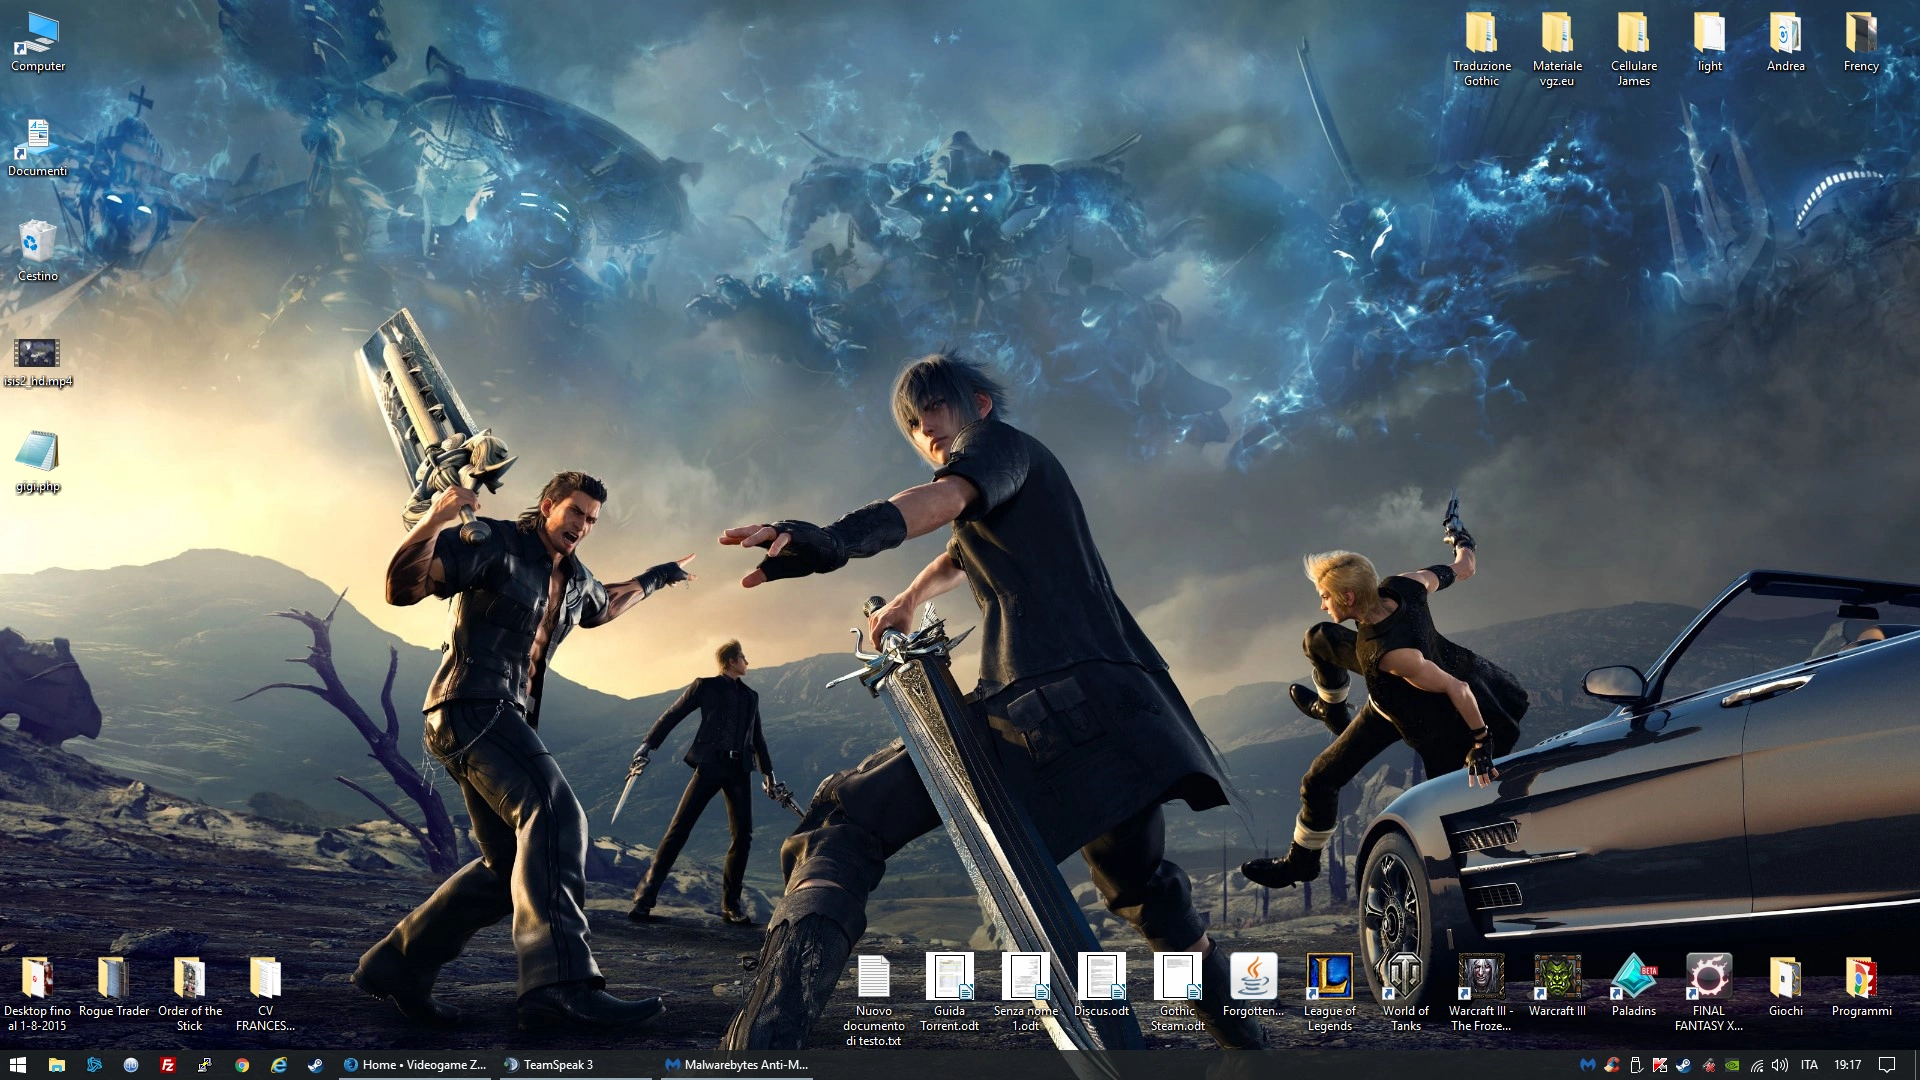The image size is (1920, 1080).
Task: Select the Order of the Stick folder
Action: (190, 993)
